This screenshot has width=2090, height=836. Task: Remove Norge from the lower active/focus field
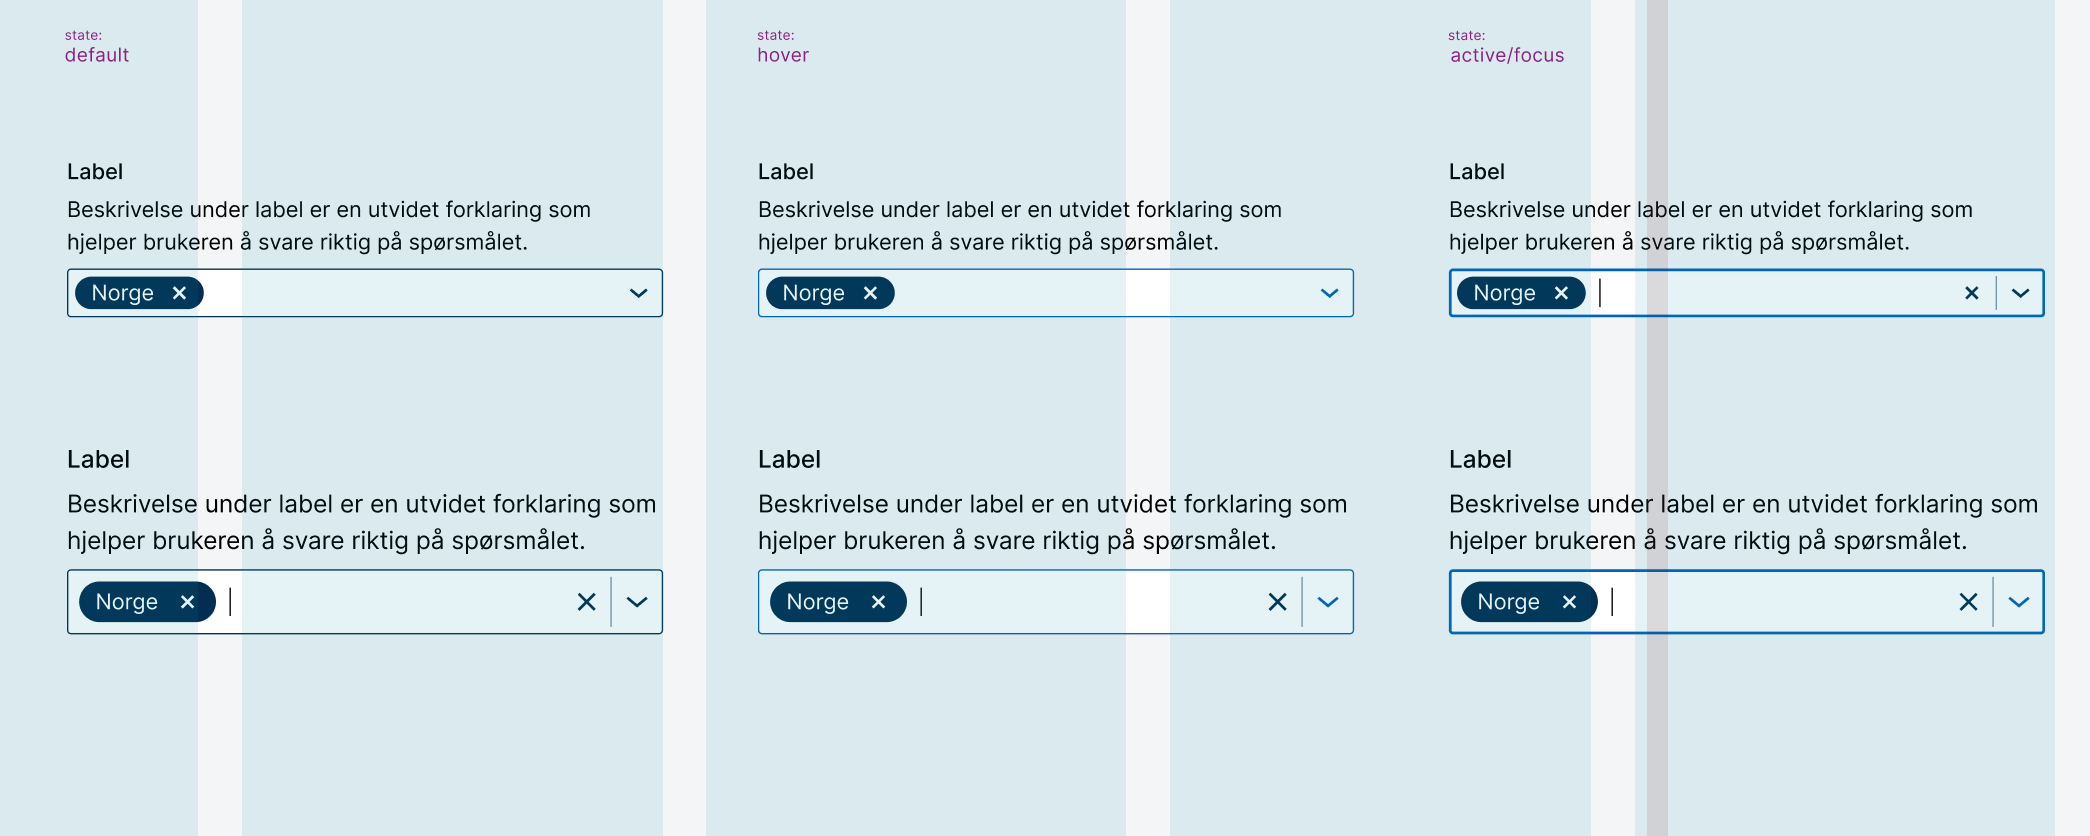(1569, 601)
